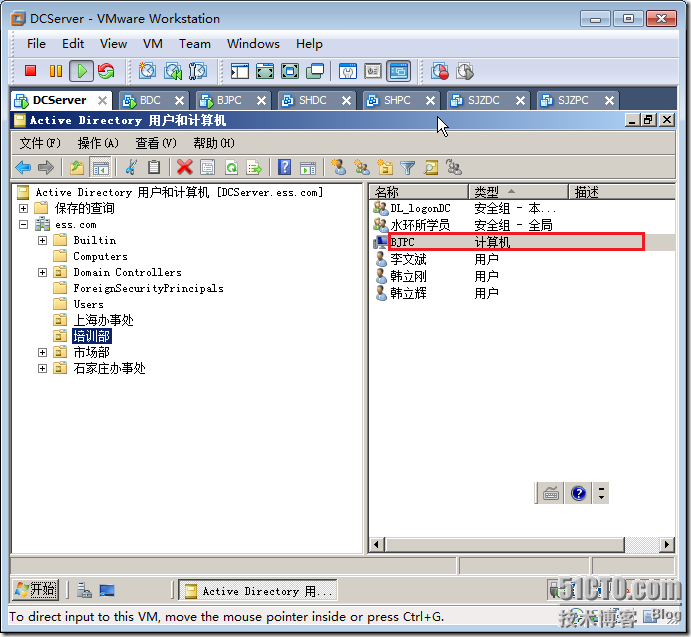
Task: Click the Record with red dot icon
Action: (x=440, y=71)
